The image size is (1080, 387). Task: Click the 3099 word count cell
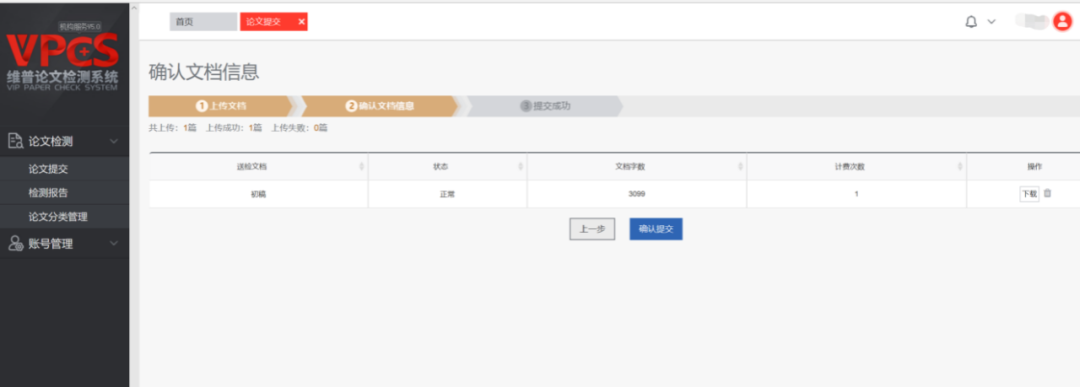tap(636, 194)
